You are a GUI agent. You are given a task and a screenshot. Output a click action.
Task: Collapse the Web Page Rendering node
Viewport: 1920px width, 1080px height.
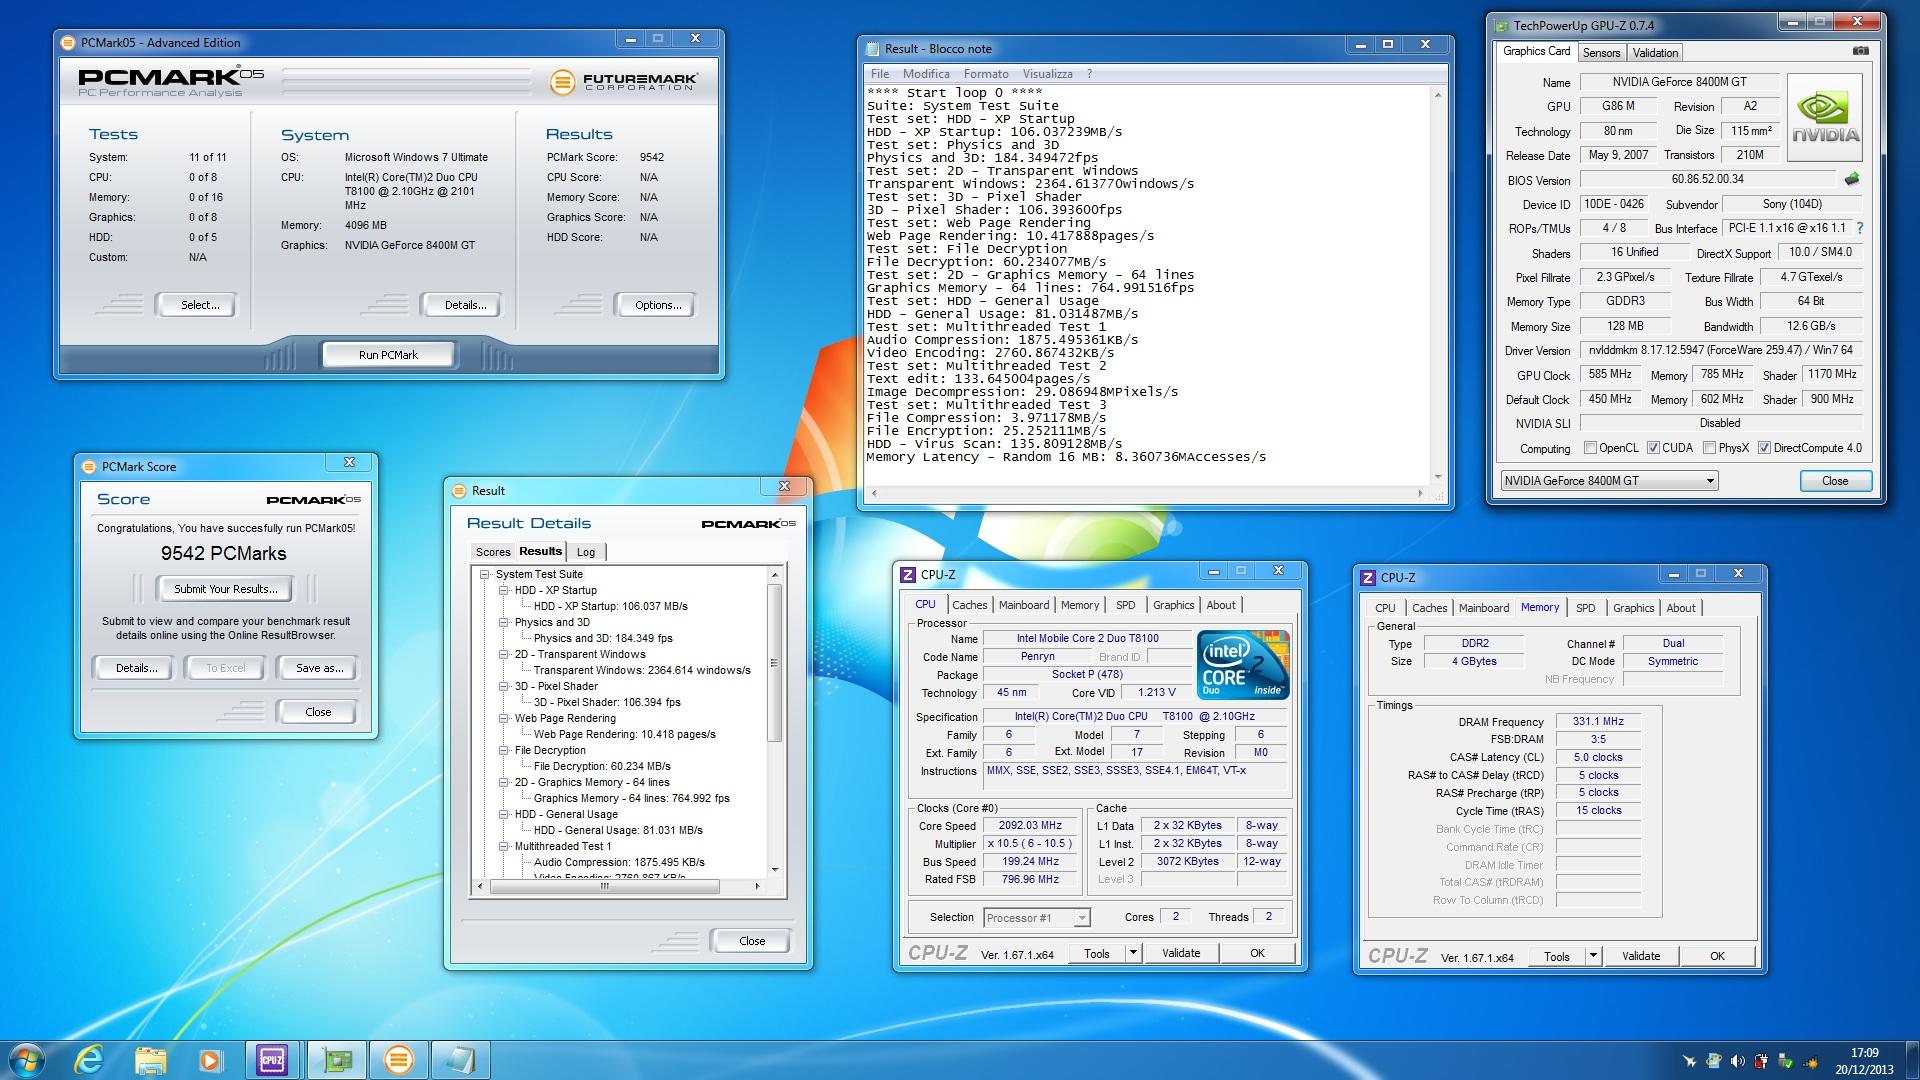click(504, 719)
